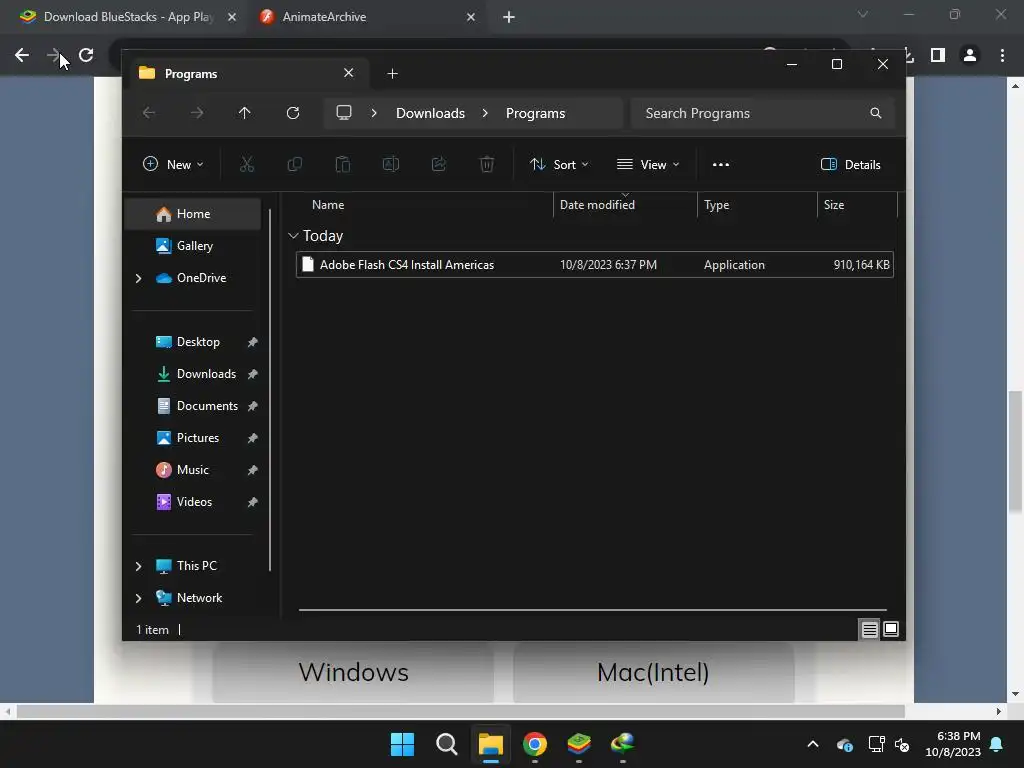Switch to details list view icon
Viewport: 1024px width, 768px height.
coord(869,630)
